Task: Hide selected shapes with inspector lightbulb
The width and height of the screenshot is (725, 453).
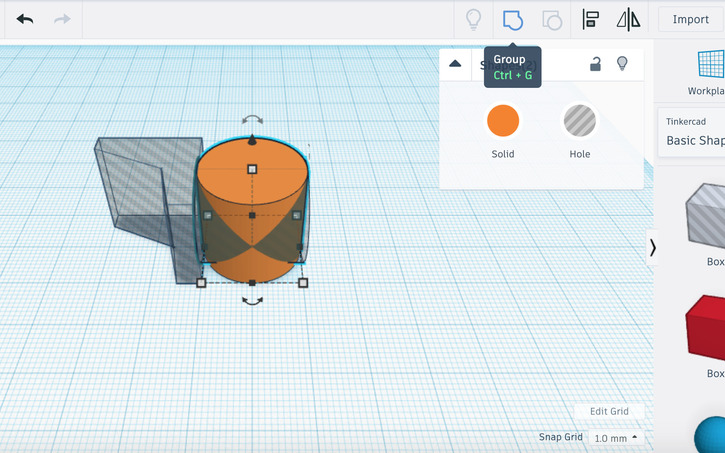Action: coord(622,63)
